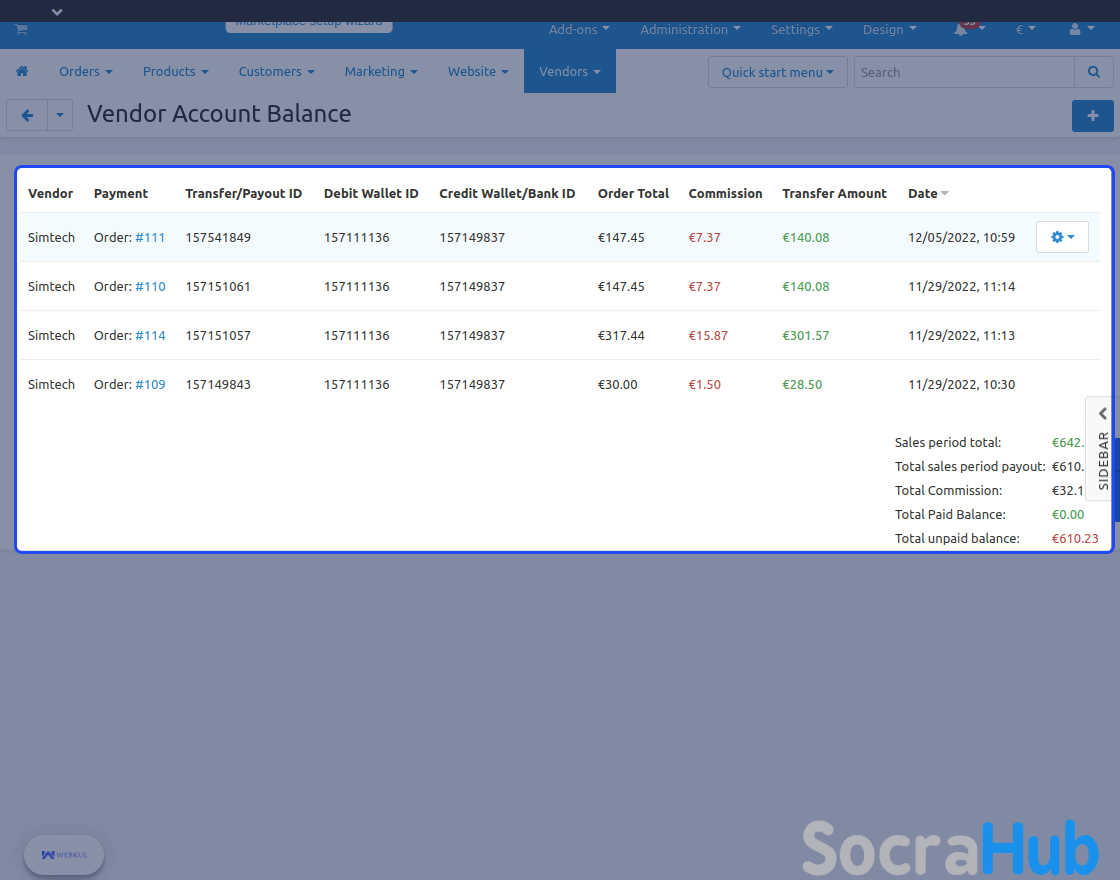Go back with the left arrow button
This screenshot has height=880, width=1120.
coord(27,116)
